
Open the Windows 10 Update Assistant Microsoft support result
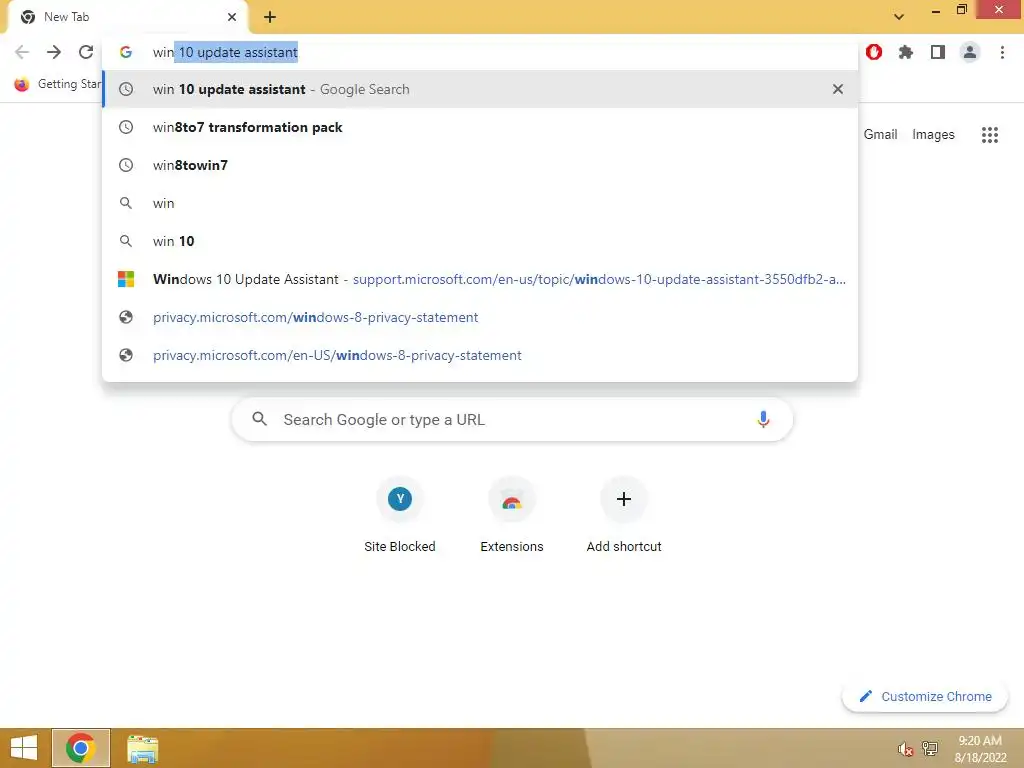click(480, 279)
